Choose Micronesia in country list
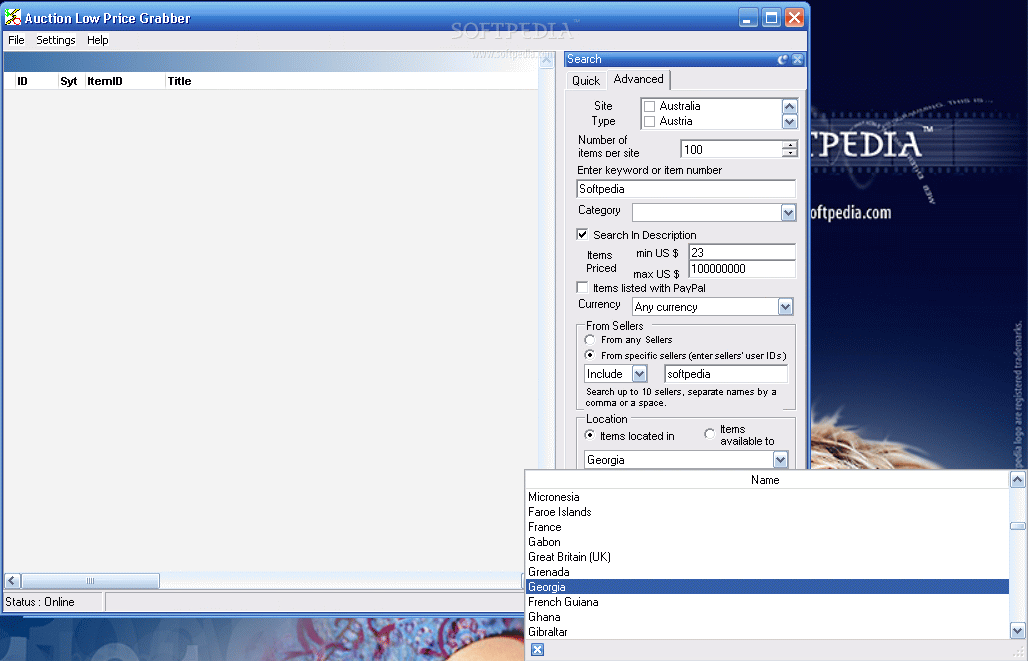 pyautogui.click(x=767, y=497)
